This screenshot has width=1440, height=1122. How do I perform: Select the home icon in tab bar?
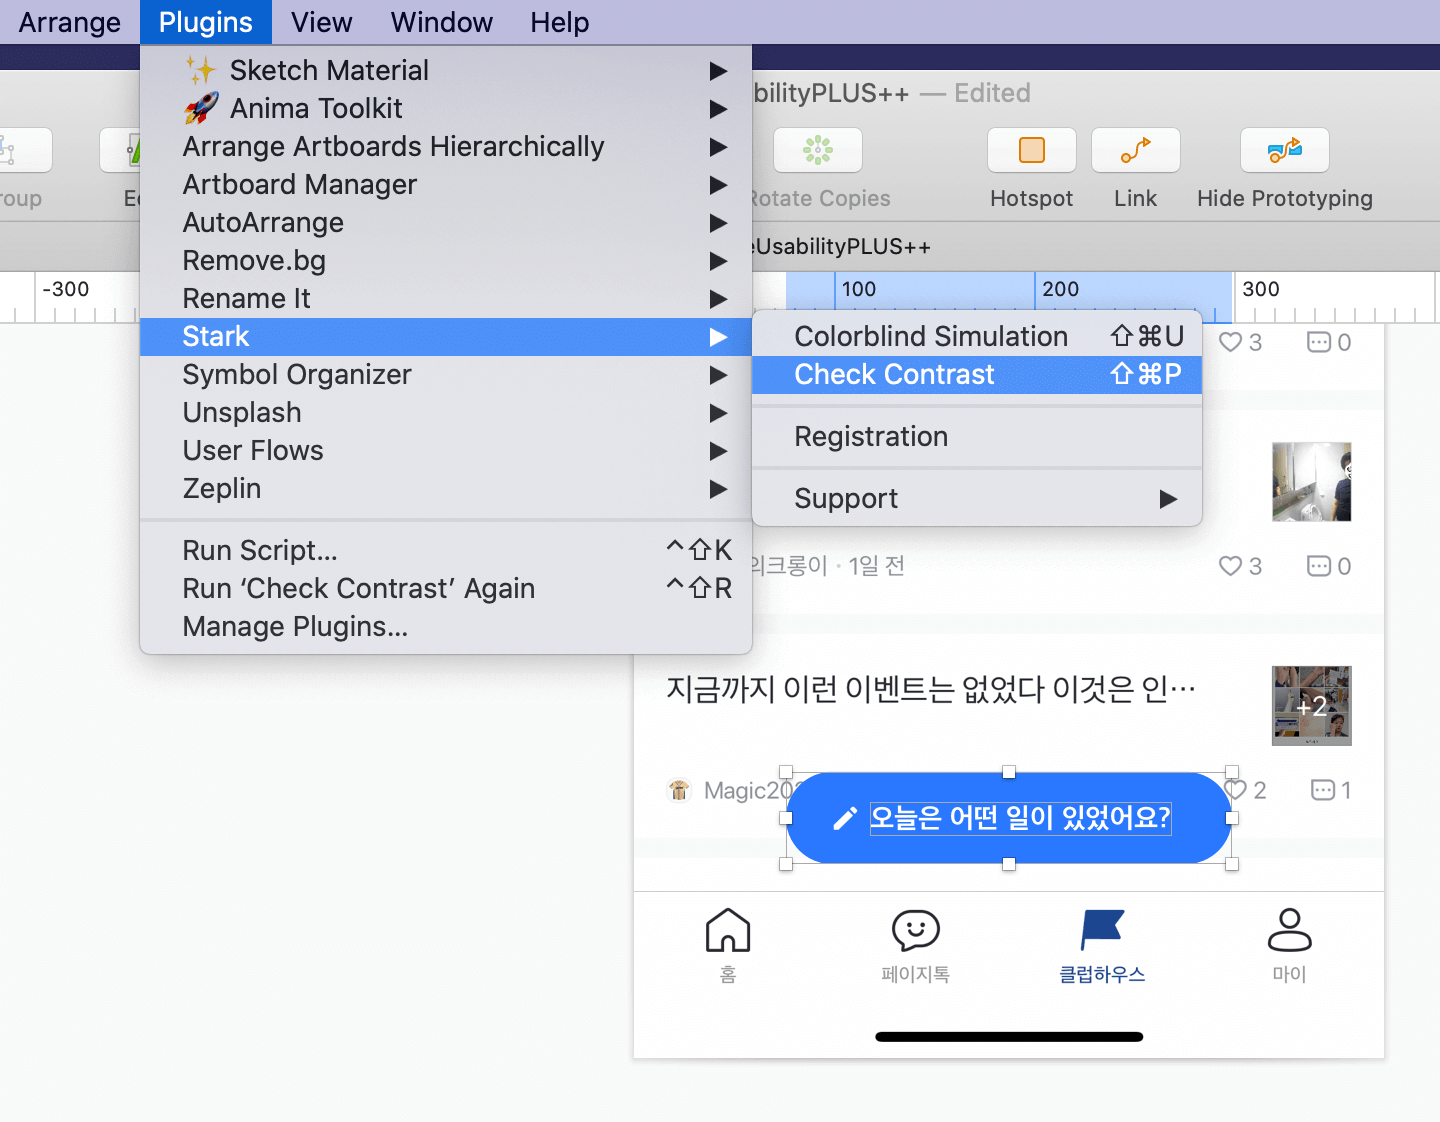coord(727,930)
